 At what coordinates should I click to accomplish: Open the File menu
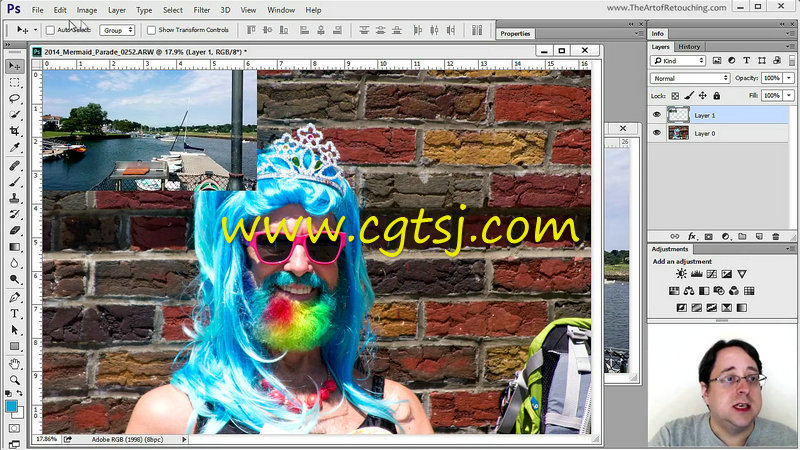pyautogui.click(x=38, y=10)
